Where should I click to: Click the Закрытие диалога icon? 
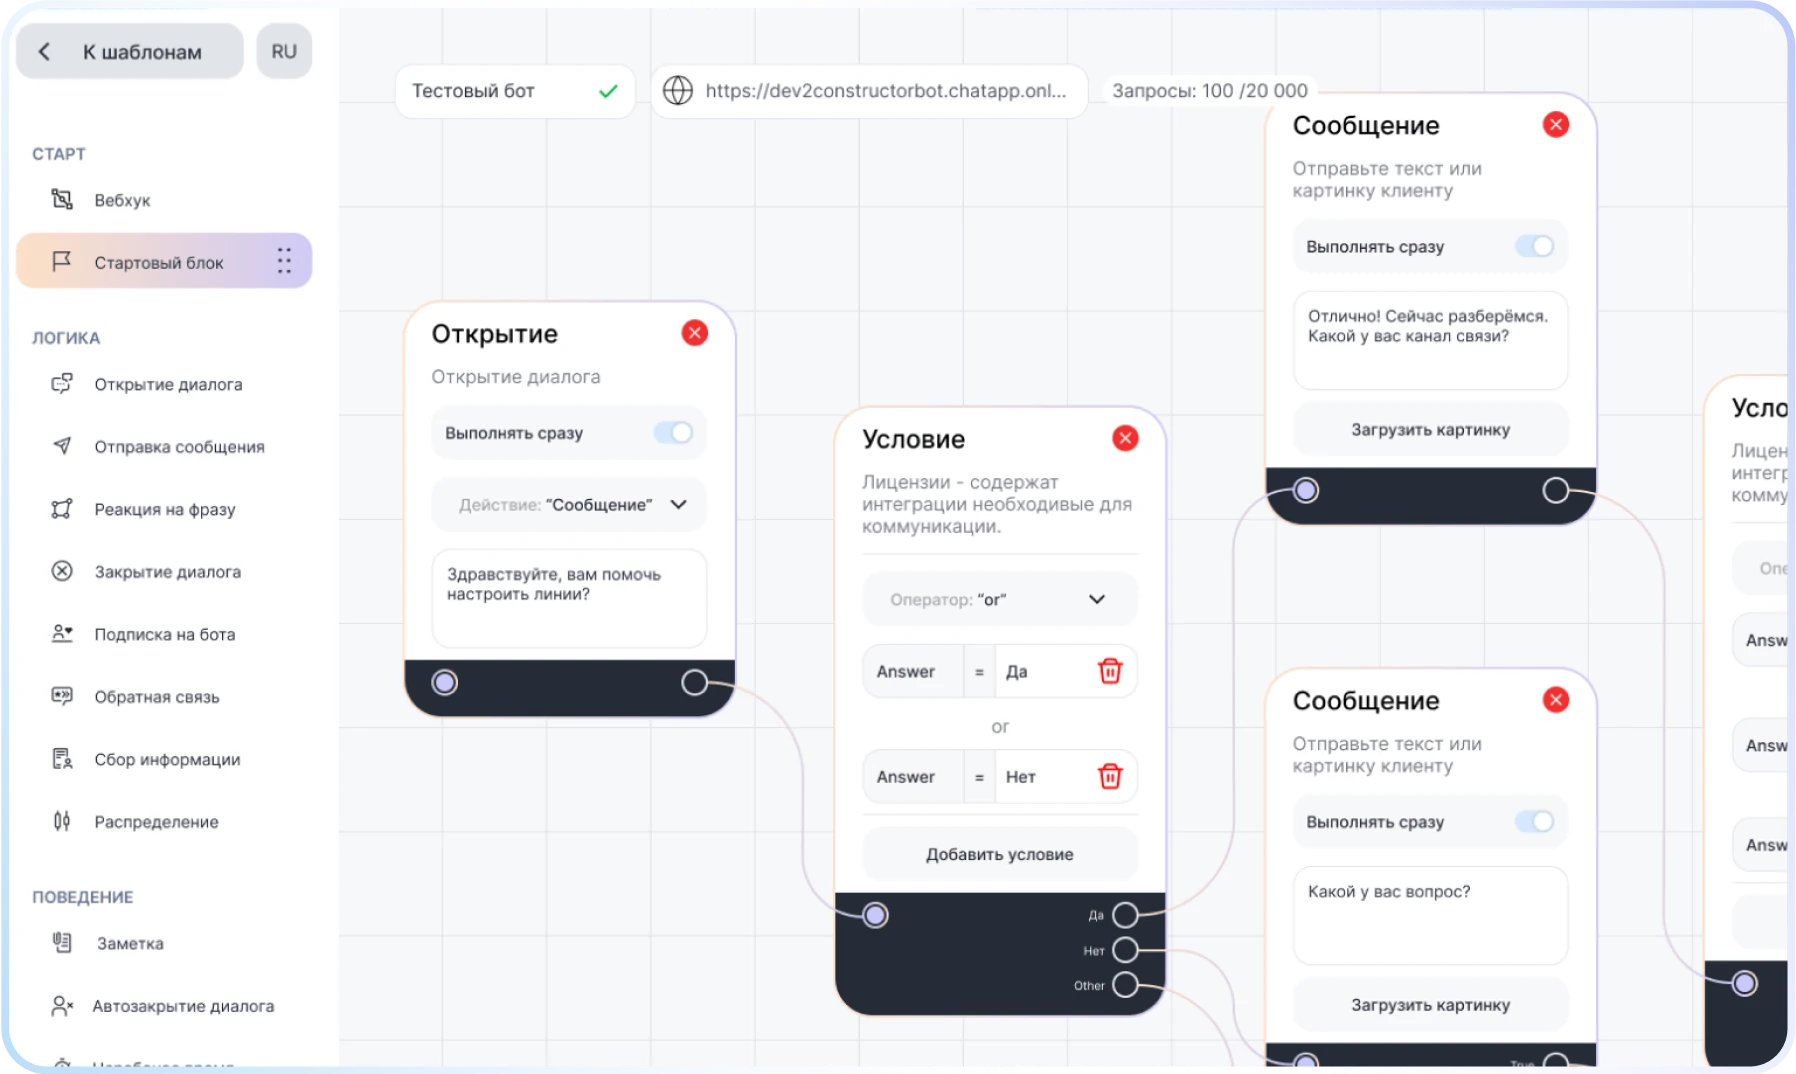[x=62, y=571]
